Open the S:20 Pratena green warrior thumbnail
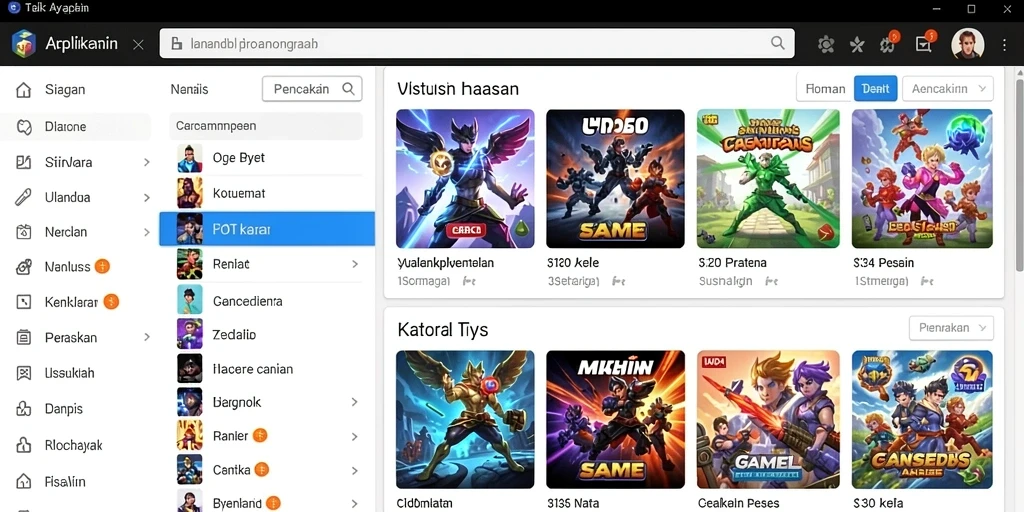 [768, 178]
